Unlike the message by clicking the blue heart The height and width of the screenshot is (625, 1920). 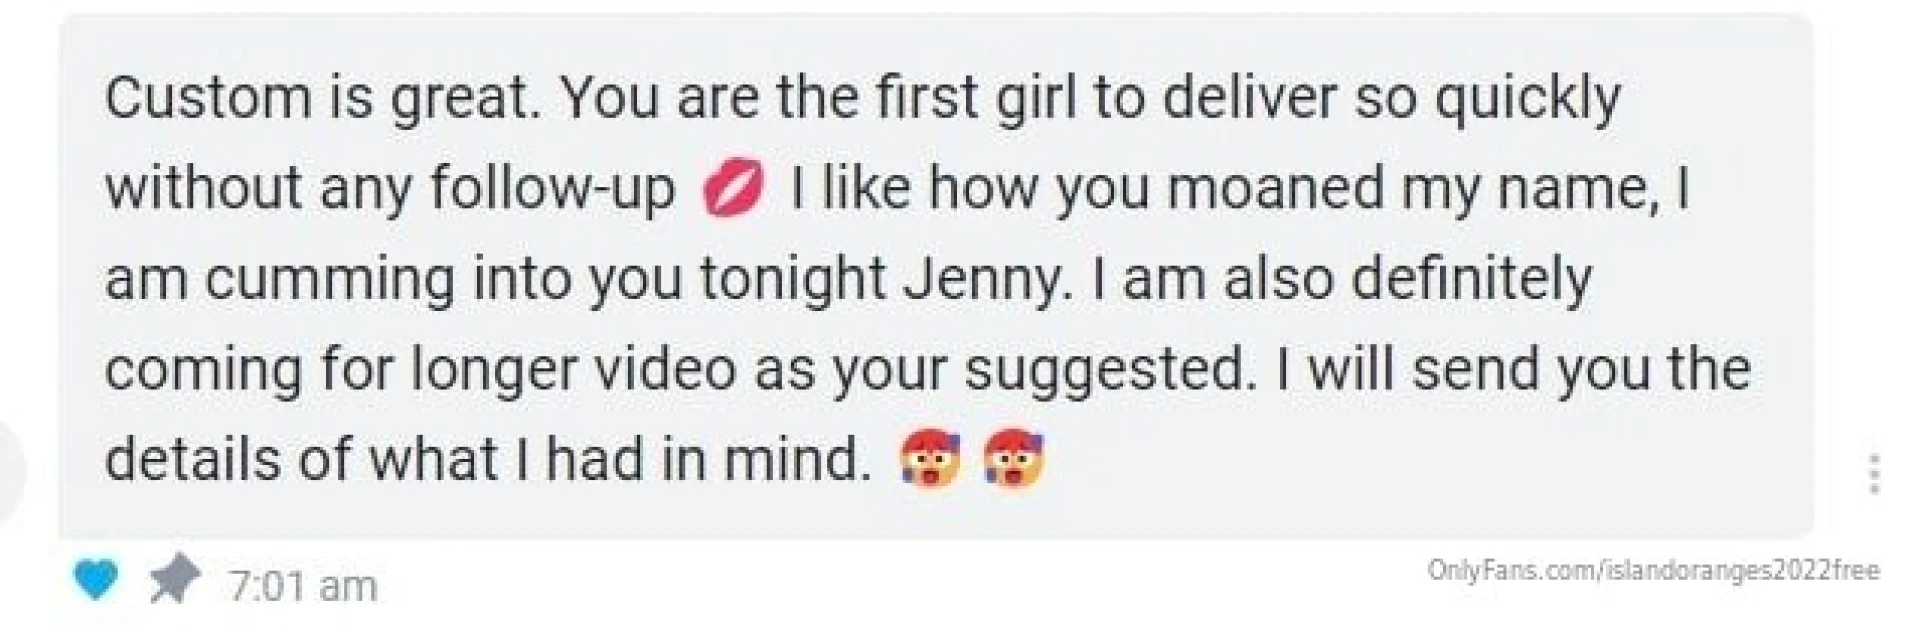tap(95, 578)
